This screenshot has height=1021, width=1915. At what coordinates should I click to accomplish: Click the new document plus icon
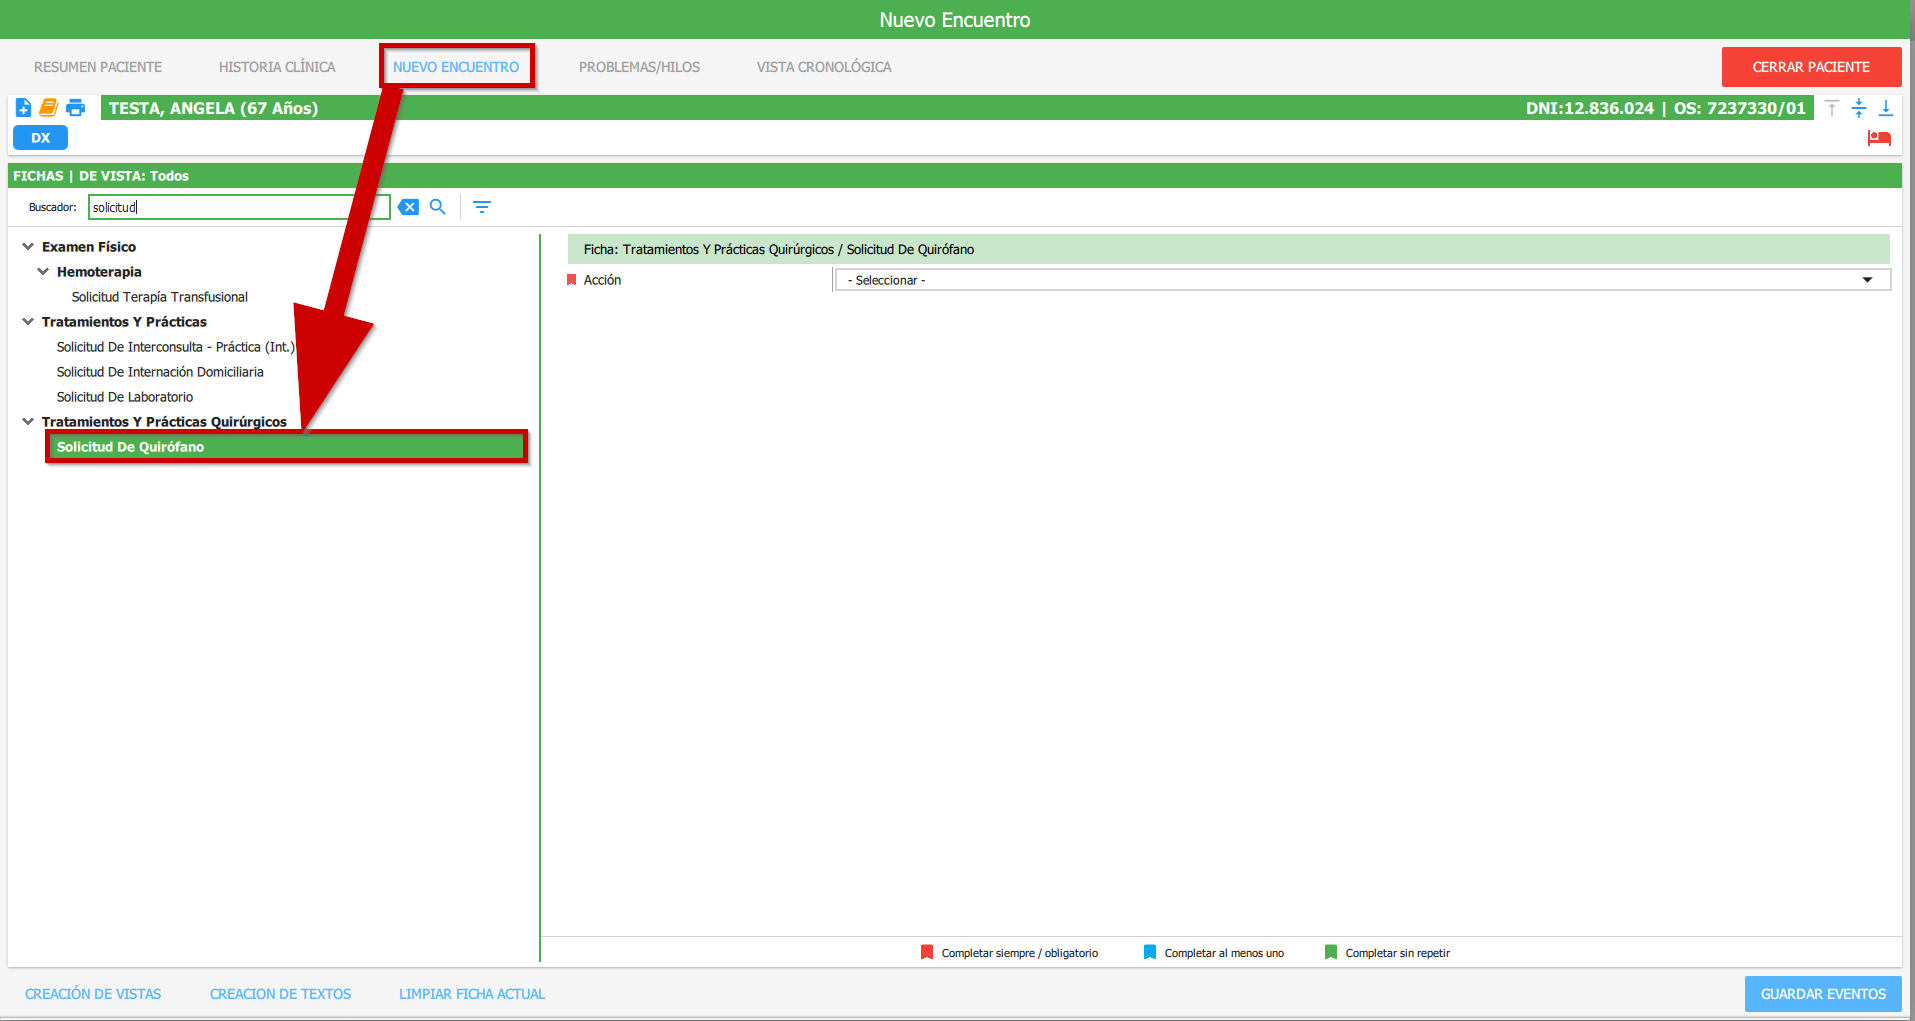click(23, 108)
